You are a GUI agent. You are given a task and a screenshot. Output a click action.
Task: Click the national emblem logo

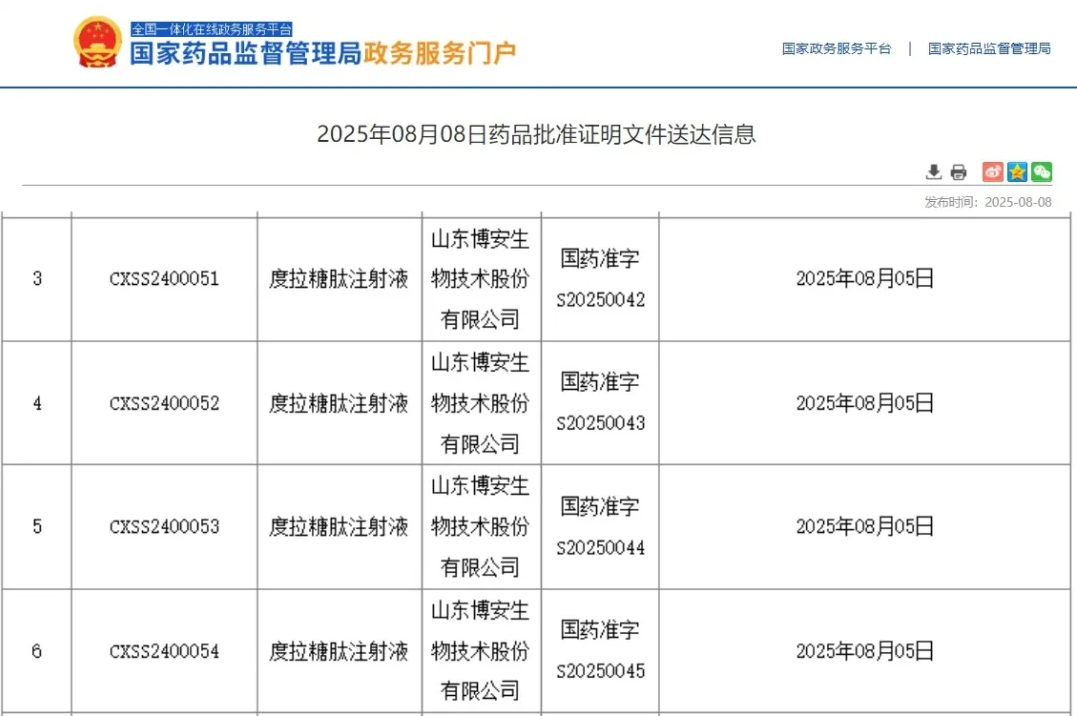[97, 43]
